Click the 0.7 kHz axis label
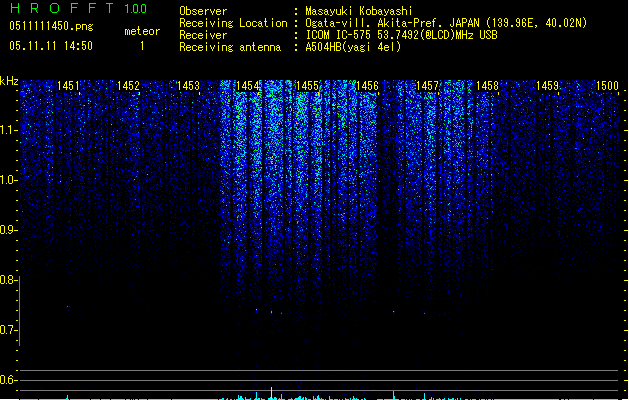Viewport: 629px width, 400px height. pos(8,330)
